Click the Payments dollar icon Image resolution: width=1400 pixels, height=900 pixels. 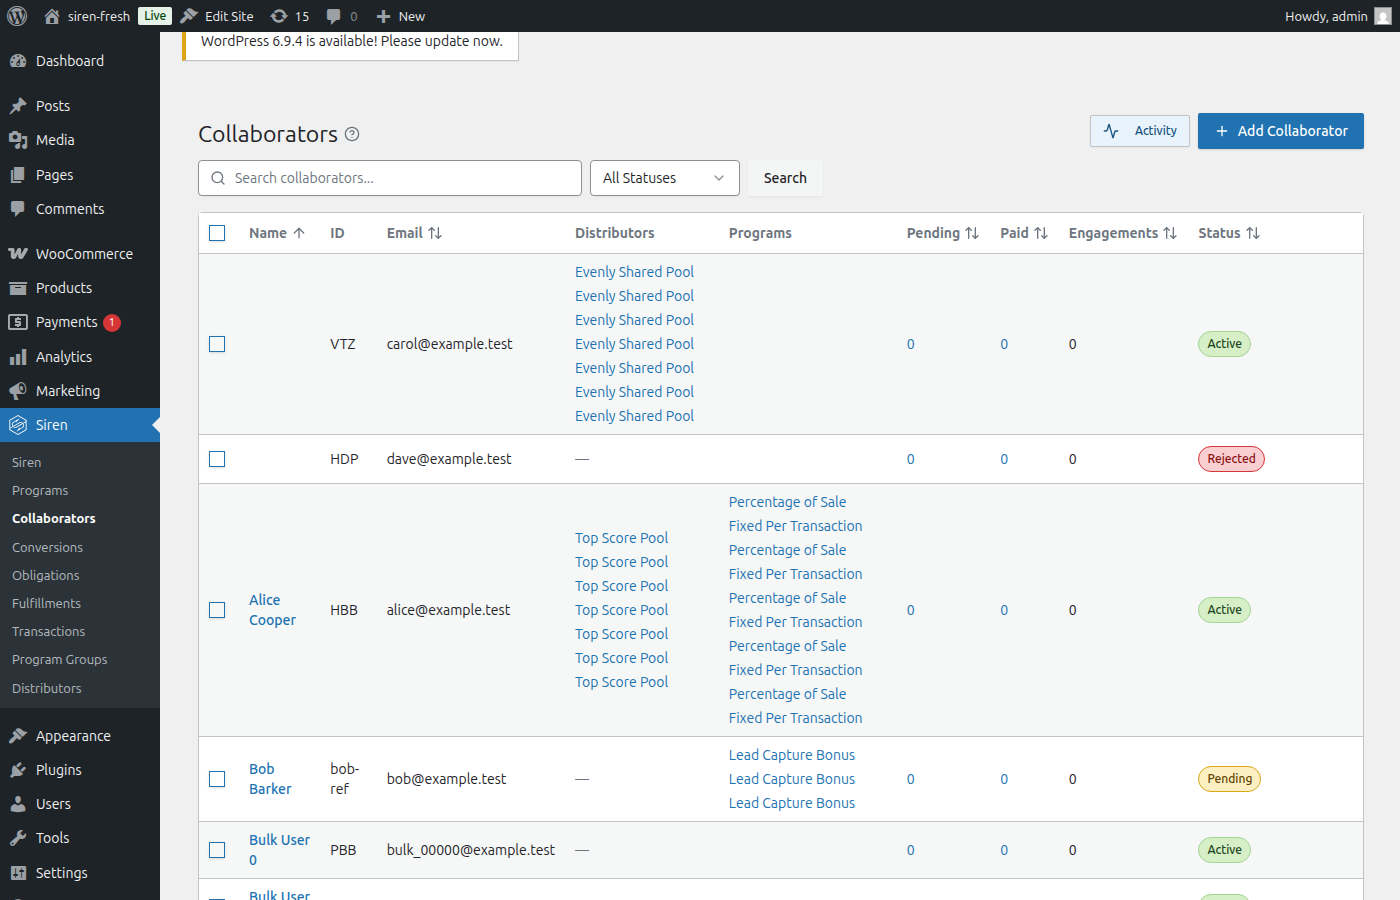point(18,322)
